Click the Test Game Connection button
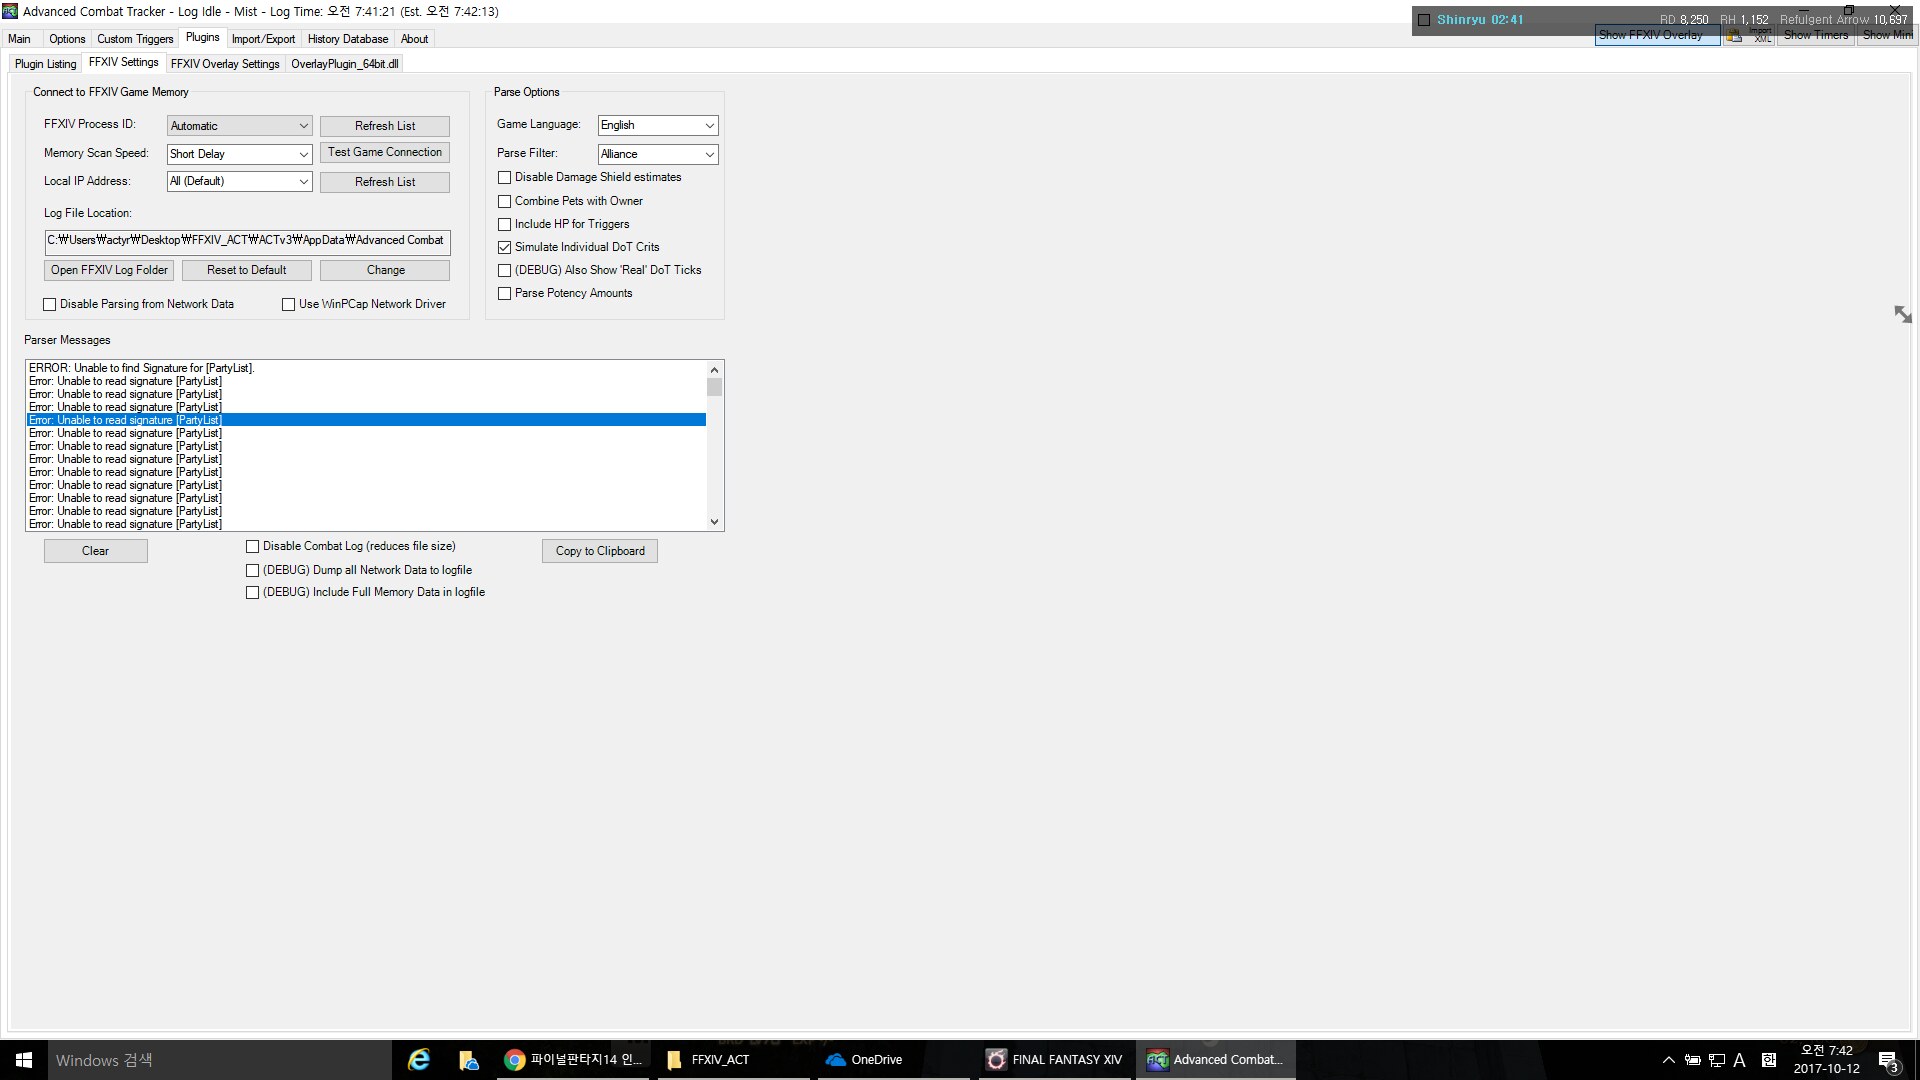The image size is (1920, 1080). point(385,152)
